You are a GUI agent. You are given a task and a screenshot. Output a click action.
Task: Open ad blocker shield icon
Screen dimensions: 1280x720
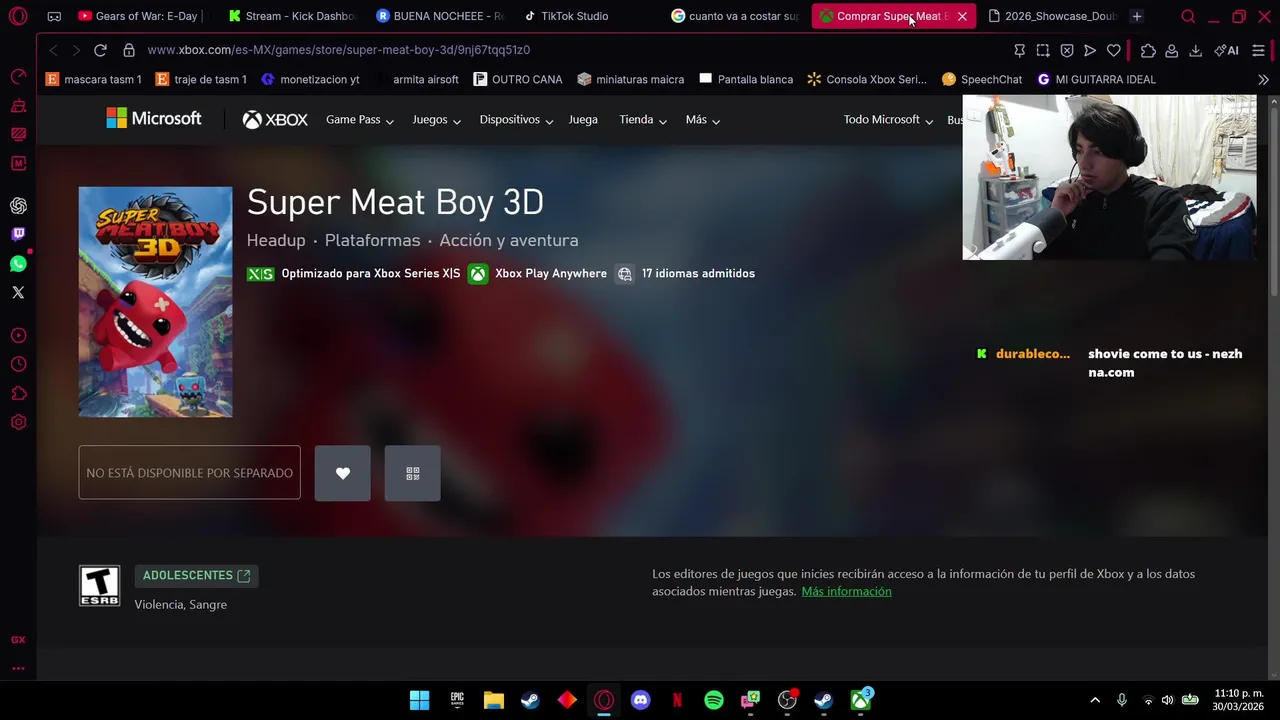coord(1067,50)
